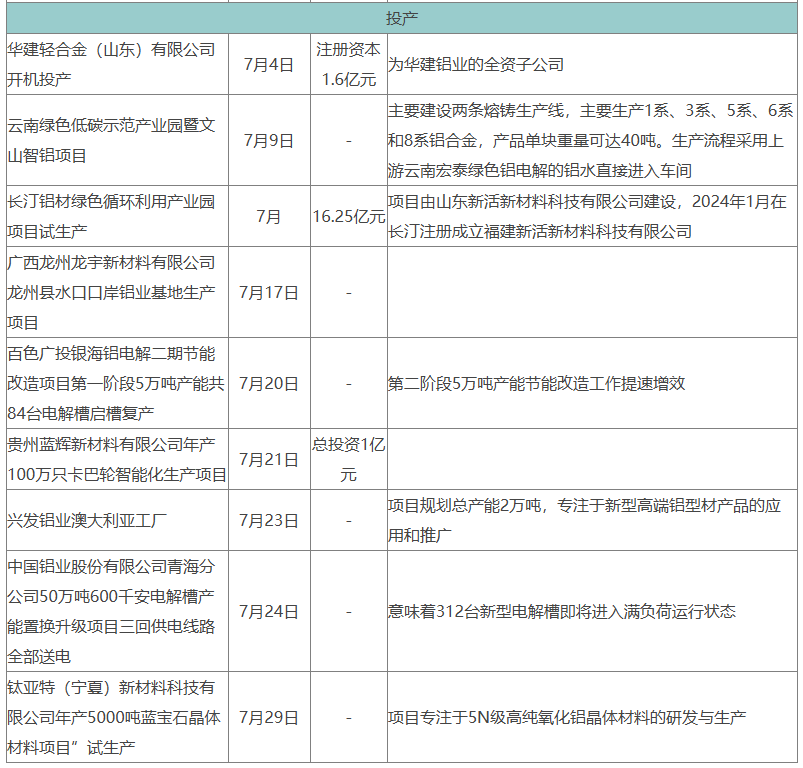This screenshot has width=803, height=768.
Task: Click note 项目专注于5N级高纯氧化铝晶体材料的研发与生产
Action: (x=567, y=717)
